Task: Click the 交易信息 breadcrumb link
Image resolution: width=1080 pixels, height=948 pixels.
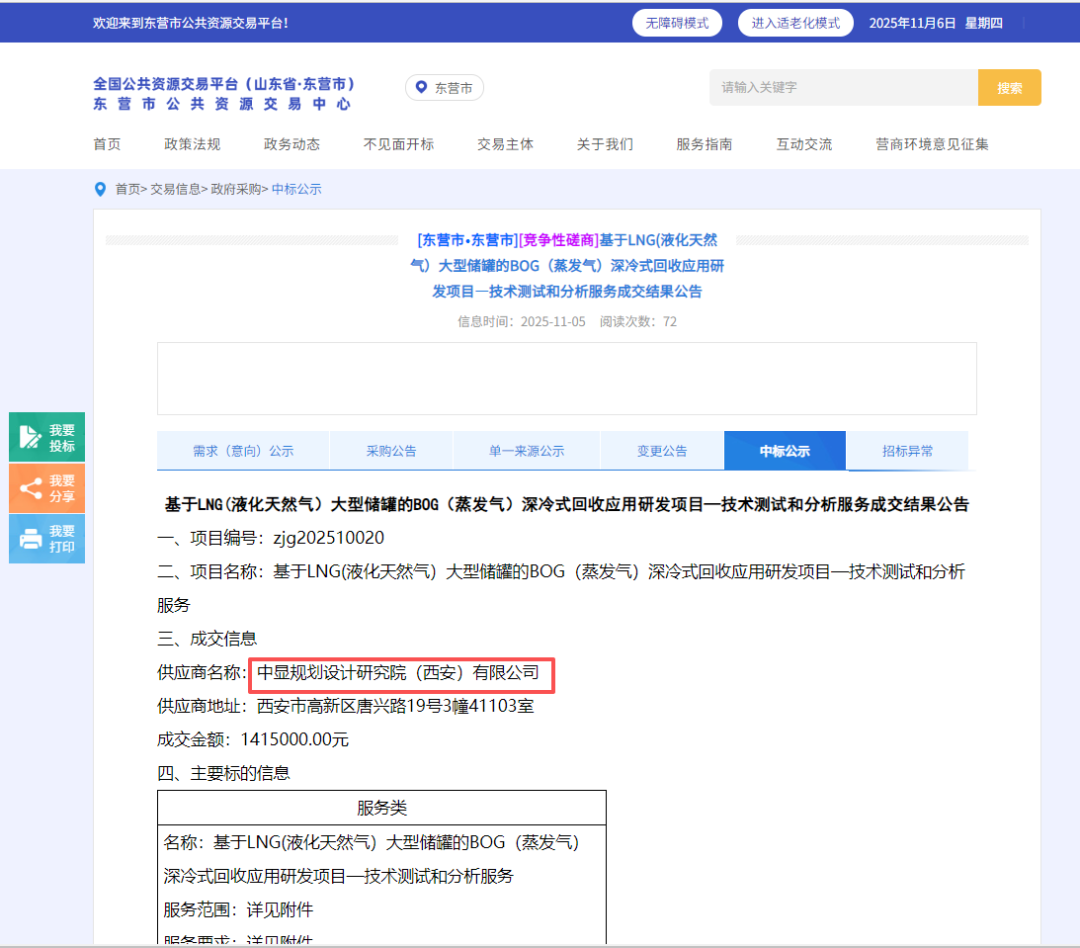Action: point(175,189)
